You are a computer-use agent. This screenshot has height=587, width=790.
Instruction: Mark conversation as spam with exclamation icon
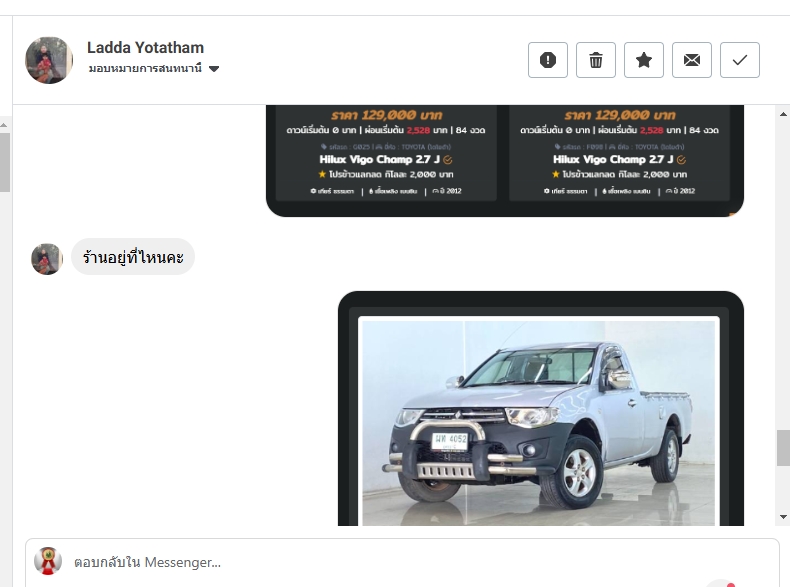(x=548, y=60)
